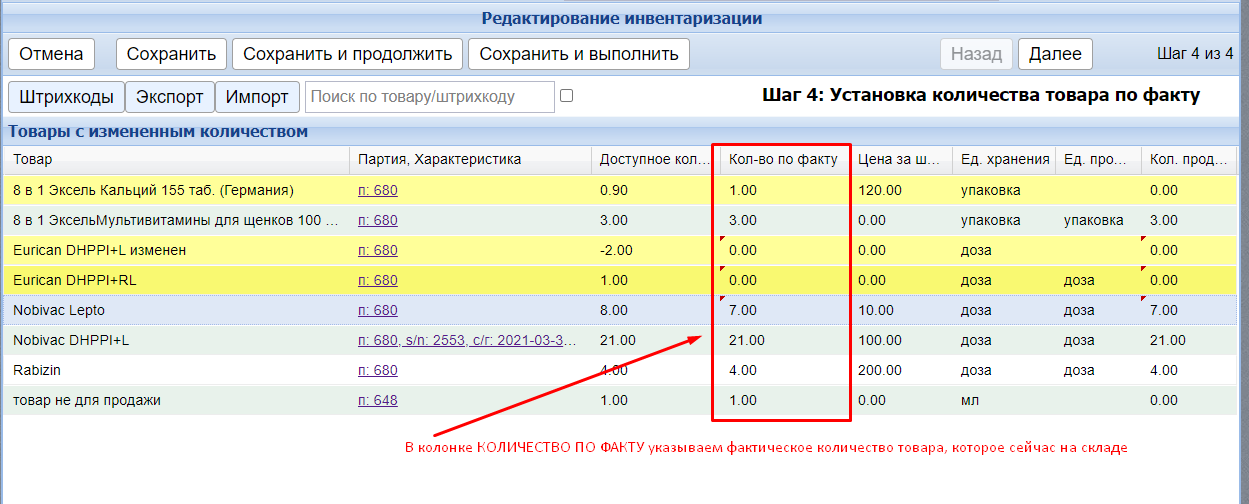
Task: Sort by Кол-во по факту column header
Action: [783, 160]
